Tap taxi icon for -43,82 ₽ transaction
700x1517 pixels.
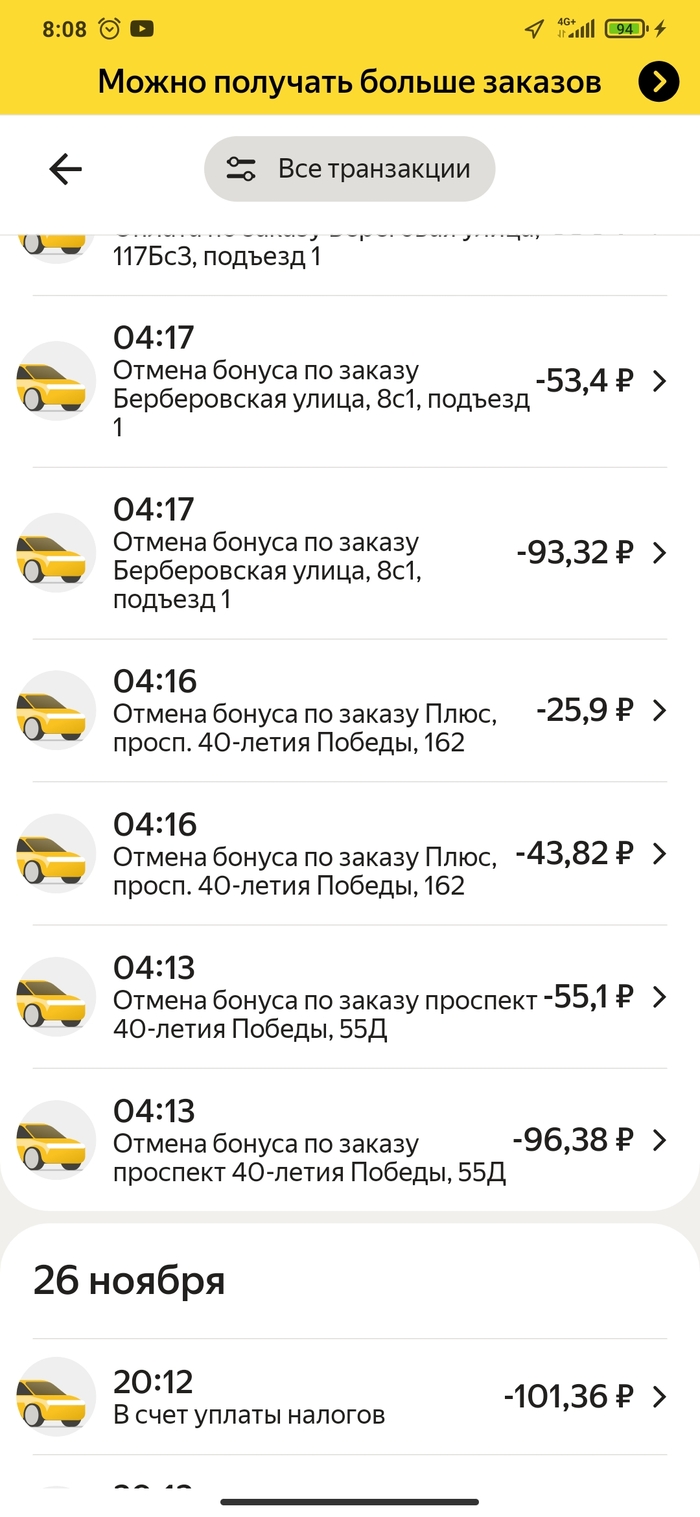56,854
